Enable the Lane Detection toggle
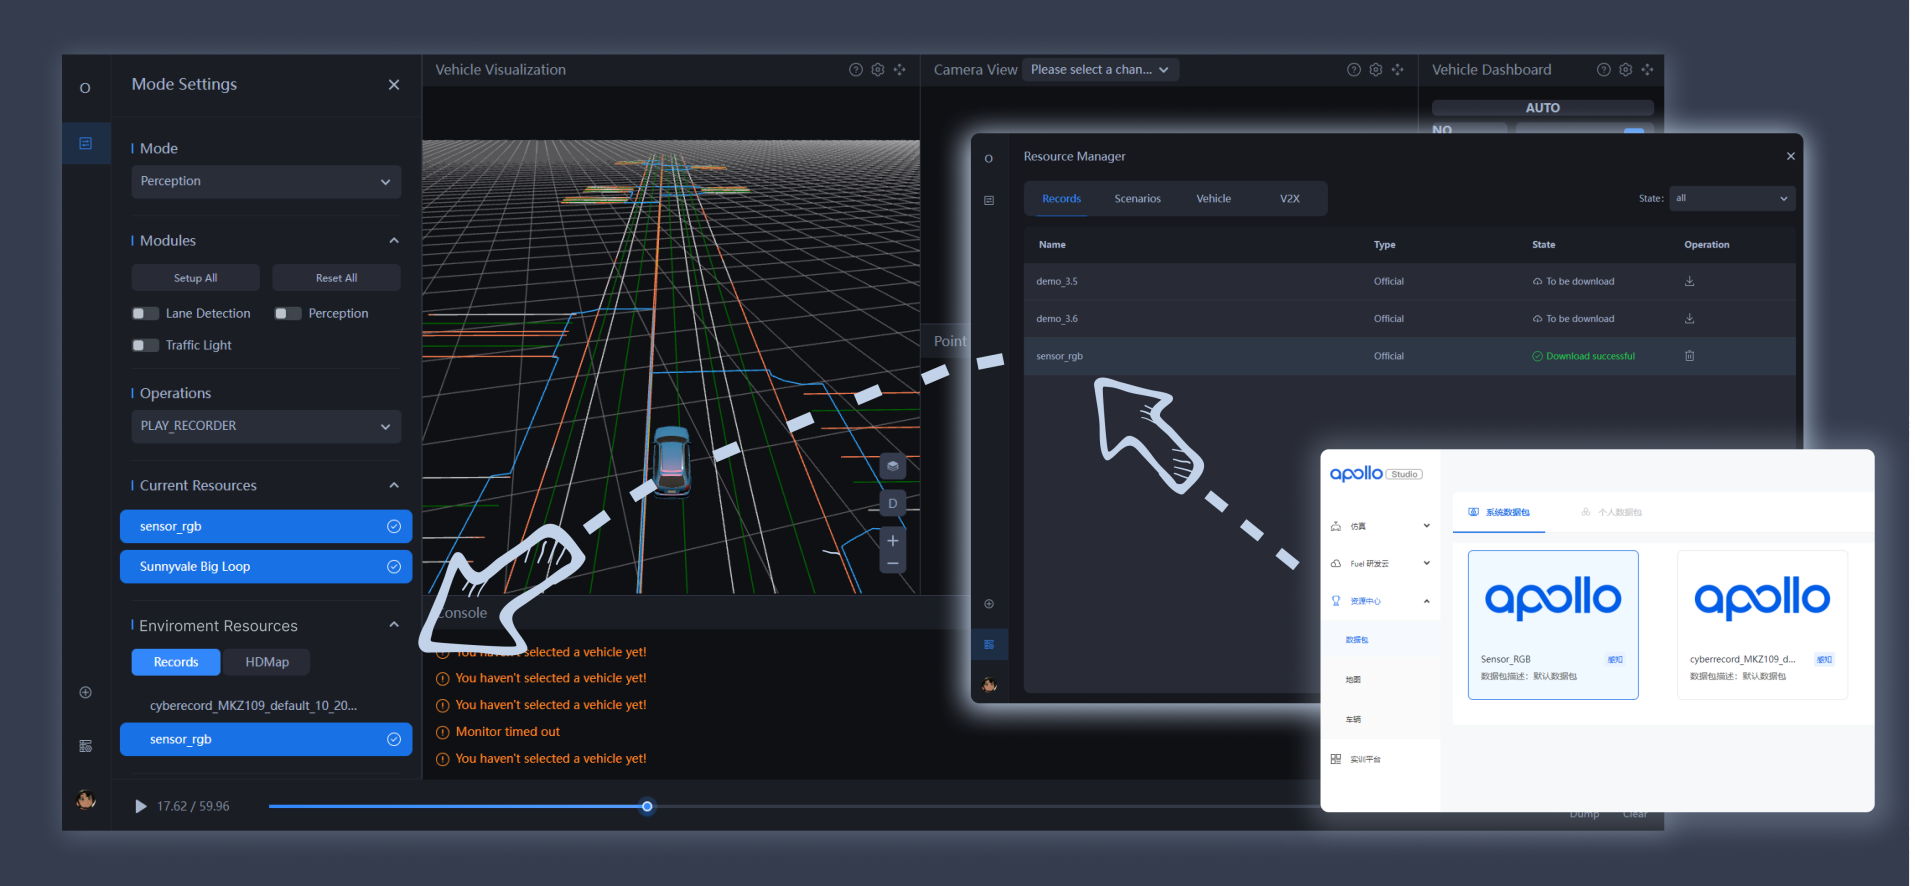This screenshot has width=1920, height=886. click(x=146, y=314)
